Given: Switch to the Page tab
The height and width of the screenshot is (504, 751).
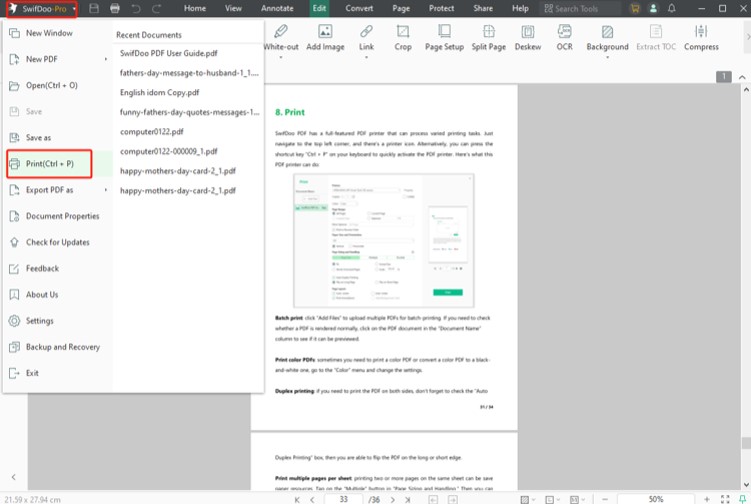Looking at the screenshot, I should coord(401,8).
